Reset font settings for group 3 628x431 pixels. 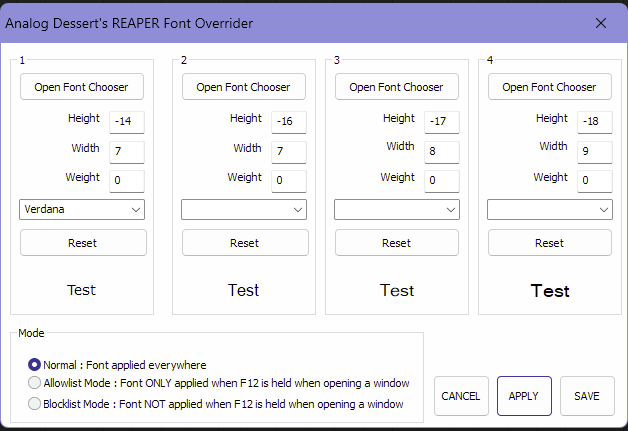[397, 243]
